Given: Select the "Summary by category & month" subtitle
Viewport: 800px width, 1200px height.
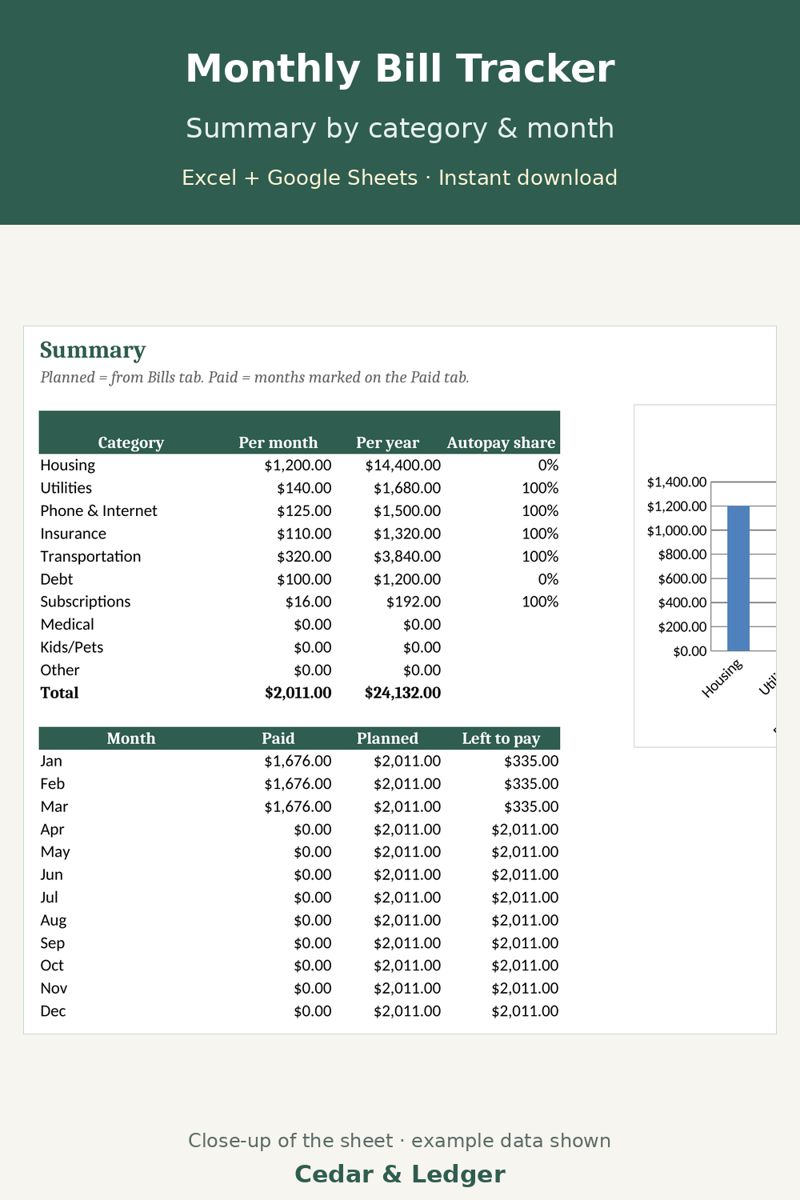Looking at the screenshot, I should click(x=400, y=128).
